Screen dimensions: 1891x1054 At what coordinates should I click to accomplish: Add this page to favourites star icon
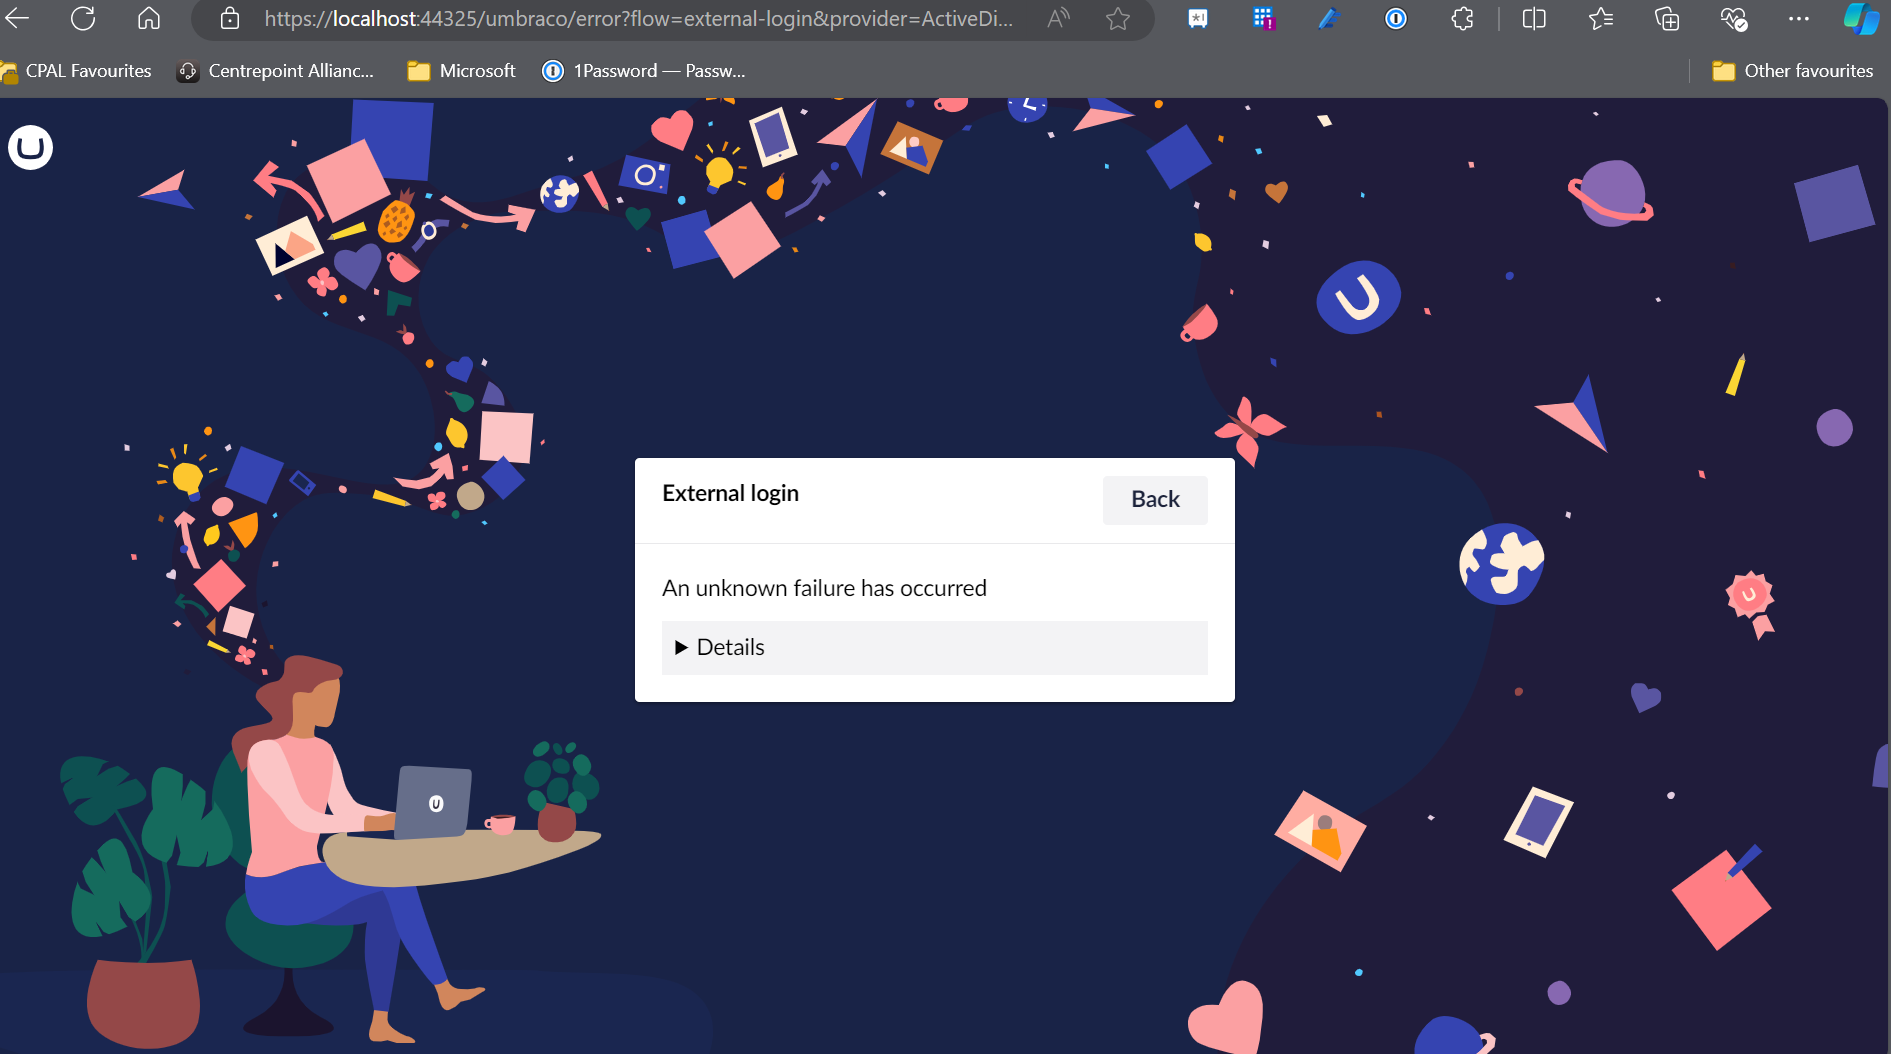click(1118, 18)
